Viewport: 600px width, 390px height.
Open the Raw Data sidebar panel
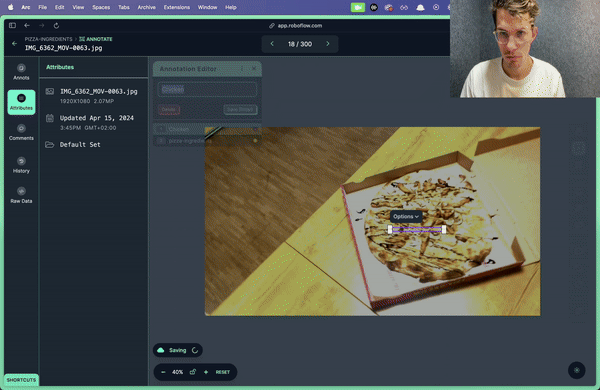pos(21,195)
